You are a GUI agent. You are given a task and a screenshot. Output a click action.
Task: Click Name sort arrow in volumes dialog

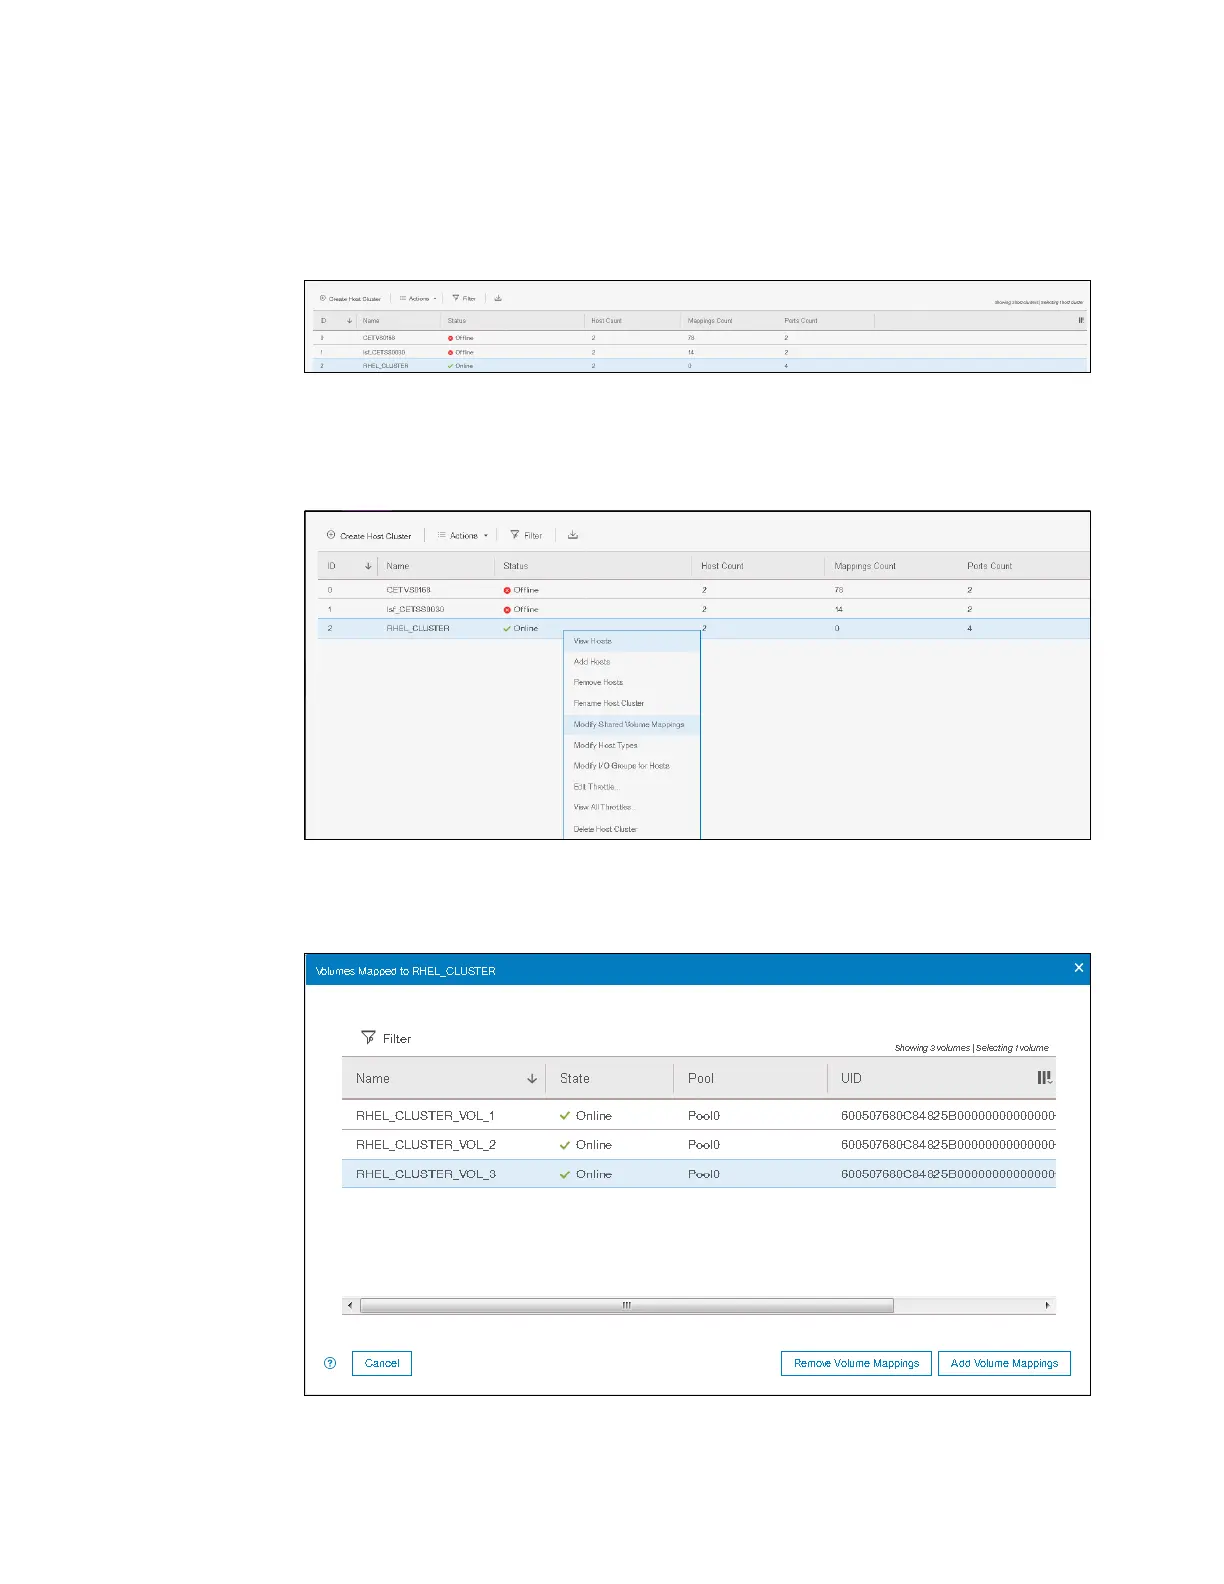click(x=532, y=1079)
